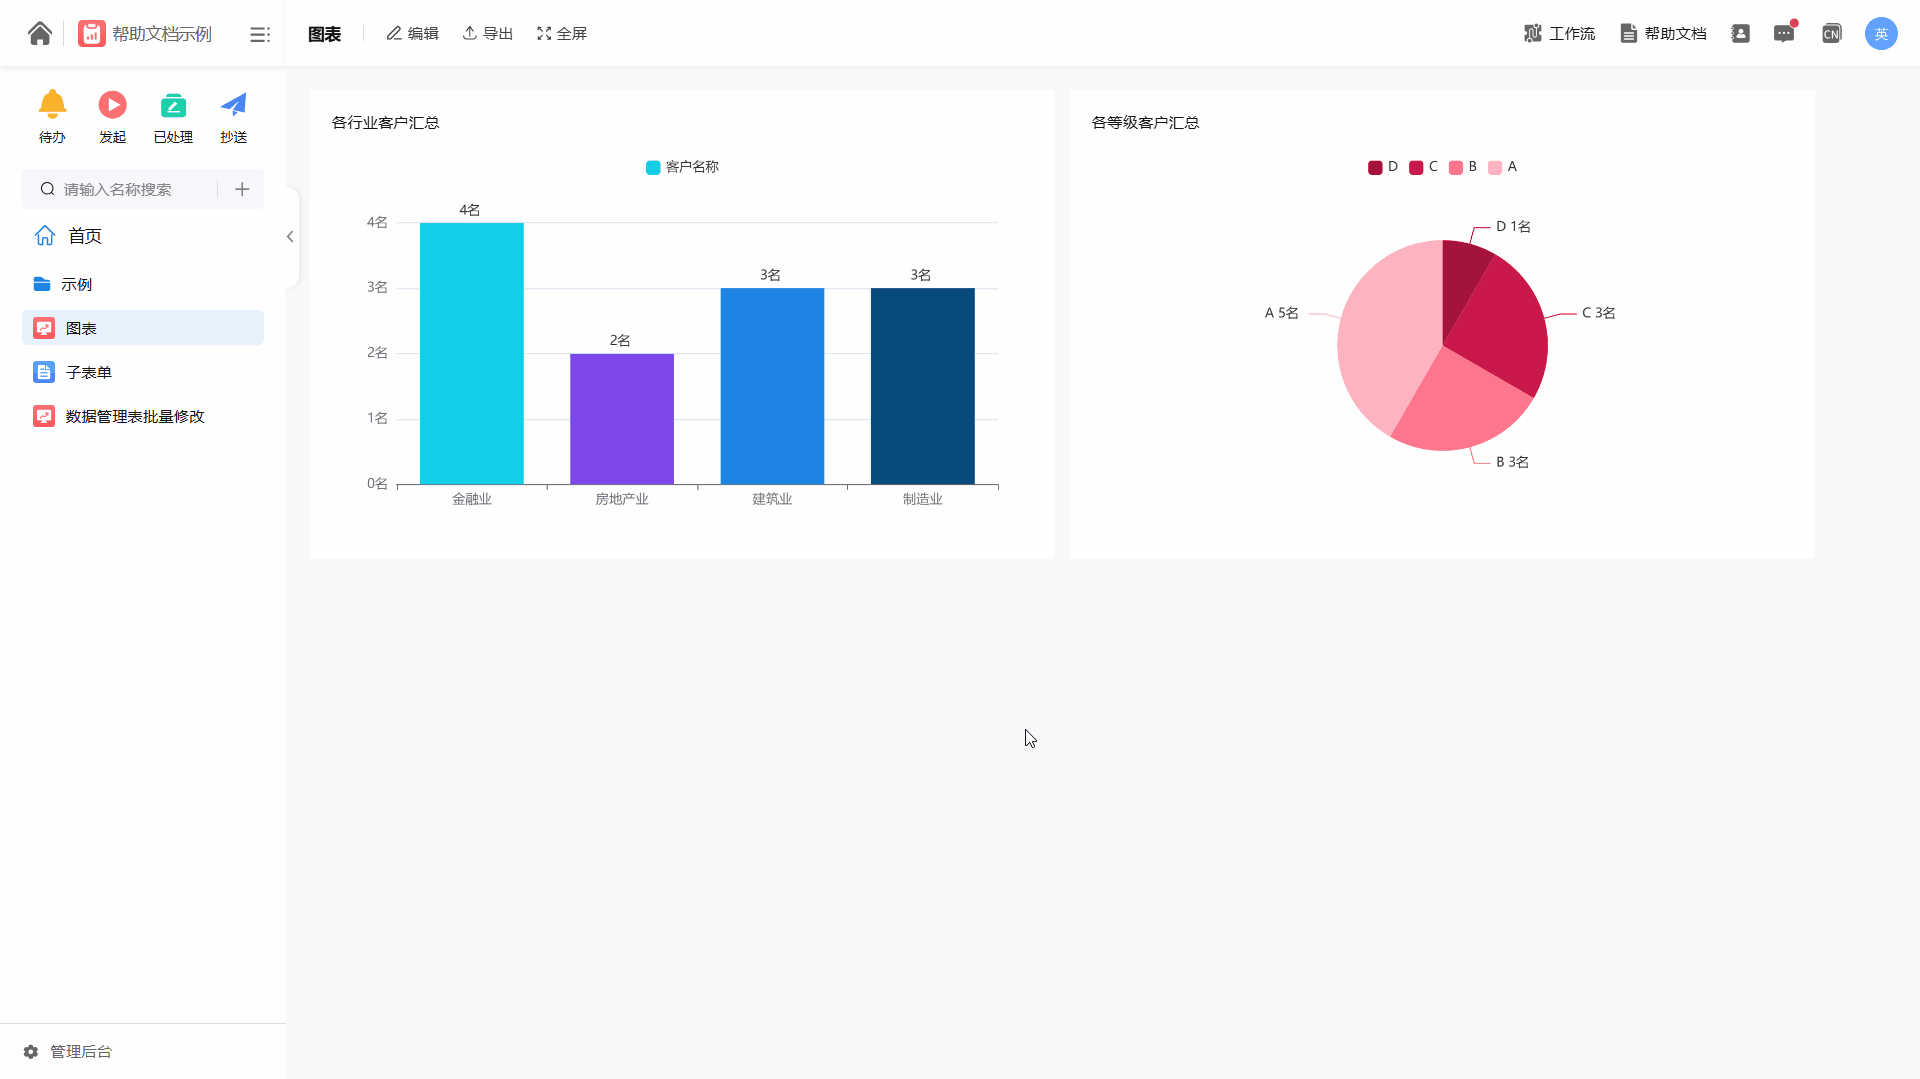The image size is (1920, 1079).
Task: Click the 示例 folder icon
Action: point(42,284)
